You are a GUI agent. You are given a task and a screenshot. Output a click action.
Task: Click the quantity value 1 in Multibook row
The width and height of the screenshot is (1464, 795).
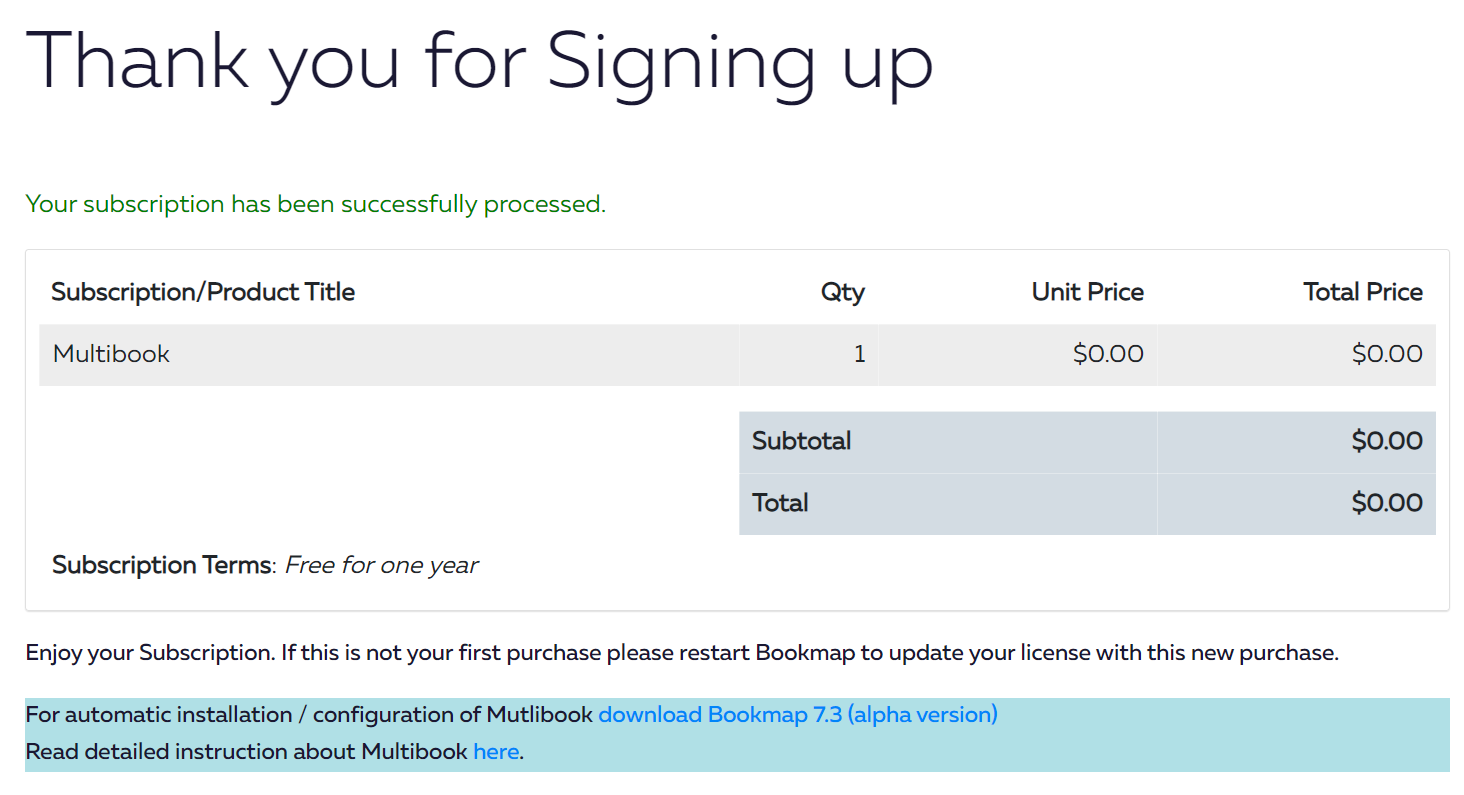click(859, 354)
